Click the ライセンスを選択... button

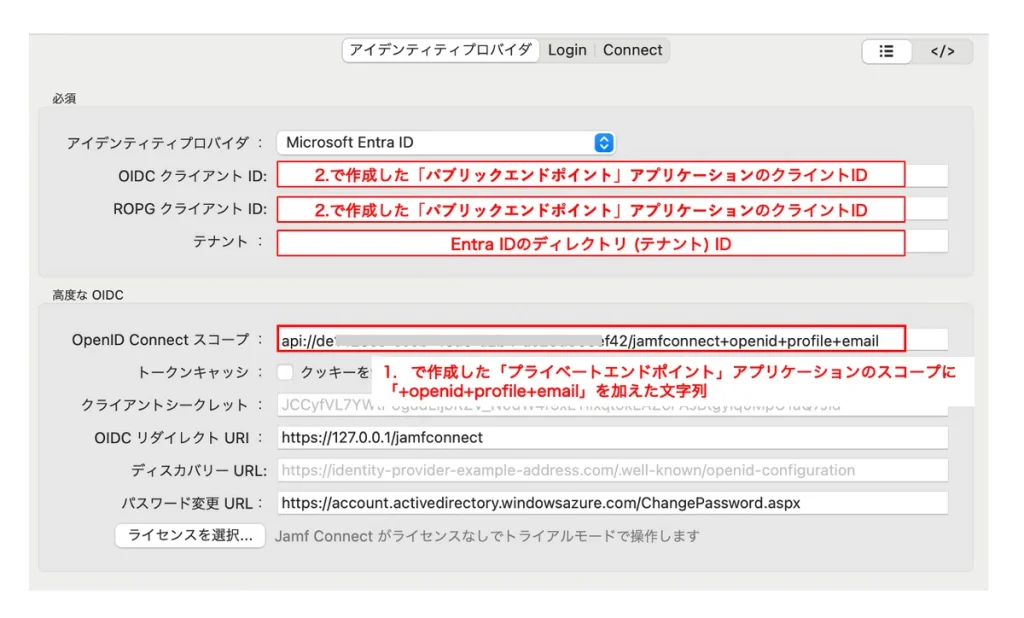190,535
